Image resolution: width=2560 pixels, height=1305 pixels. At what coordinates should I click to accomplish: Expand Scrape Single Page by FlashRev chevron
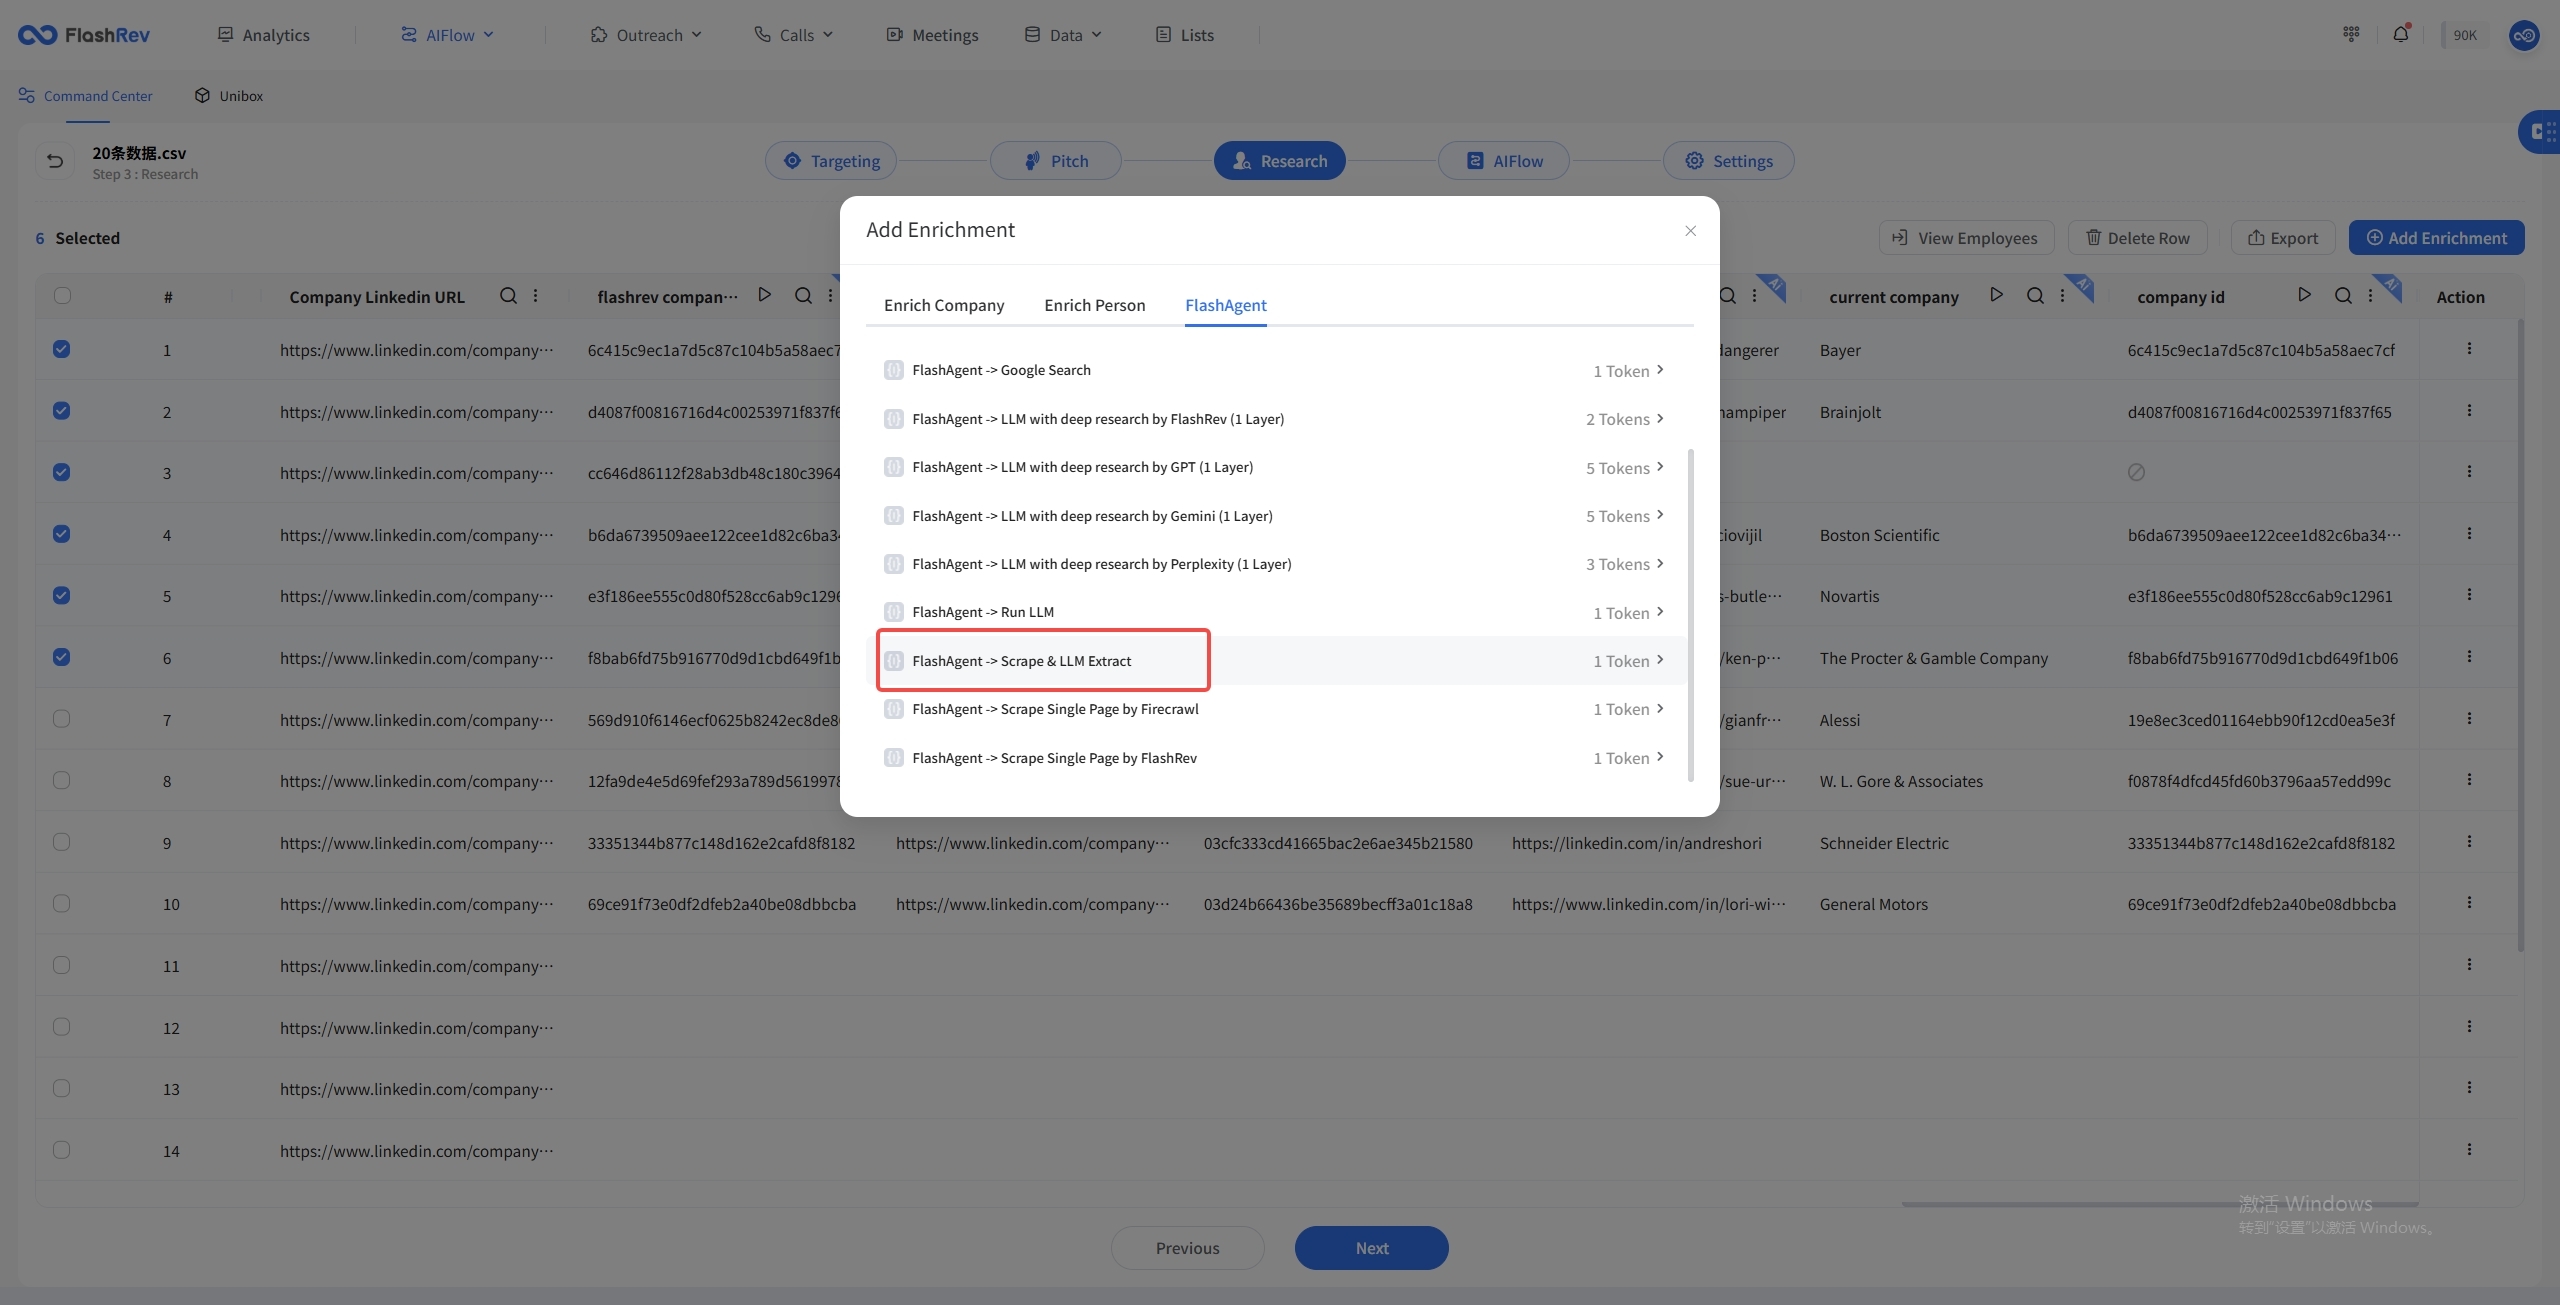1660,757
